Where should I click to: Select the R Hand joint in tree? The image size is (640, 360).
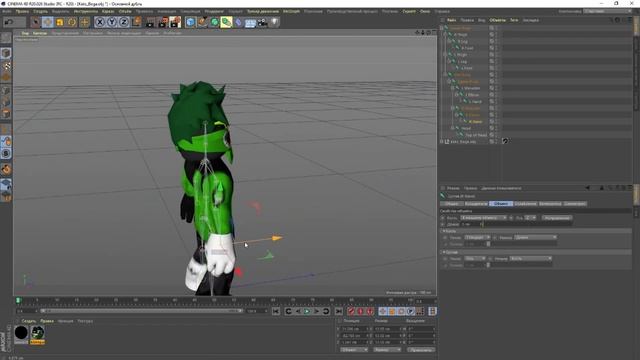point(476,122)
